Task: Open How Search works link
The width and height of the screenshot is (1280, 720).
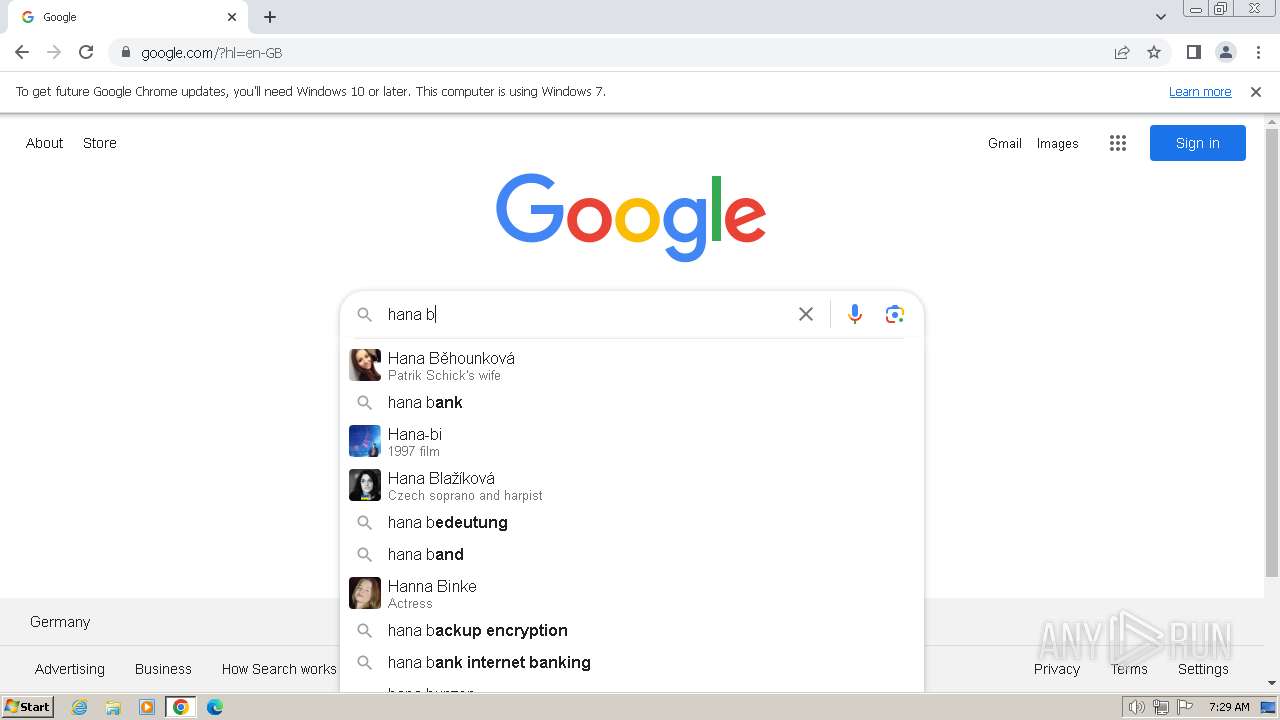Action: pos(279,669)
